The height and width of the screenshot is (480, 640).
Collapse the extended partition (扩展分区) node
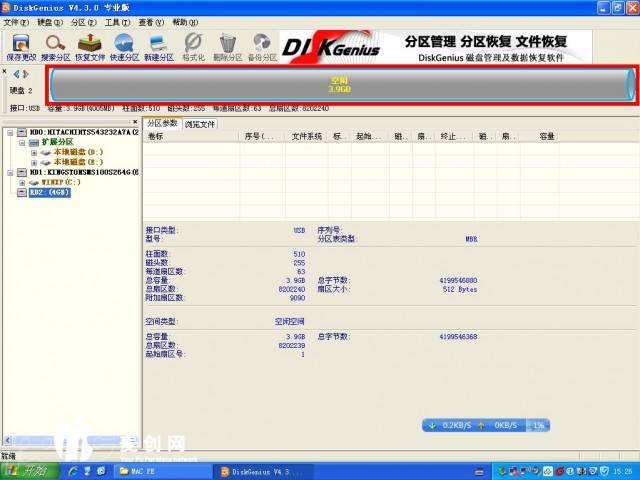click(x=22, y=142)
